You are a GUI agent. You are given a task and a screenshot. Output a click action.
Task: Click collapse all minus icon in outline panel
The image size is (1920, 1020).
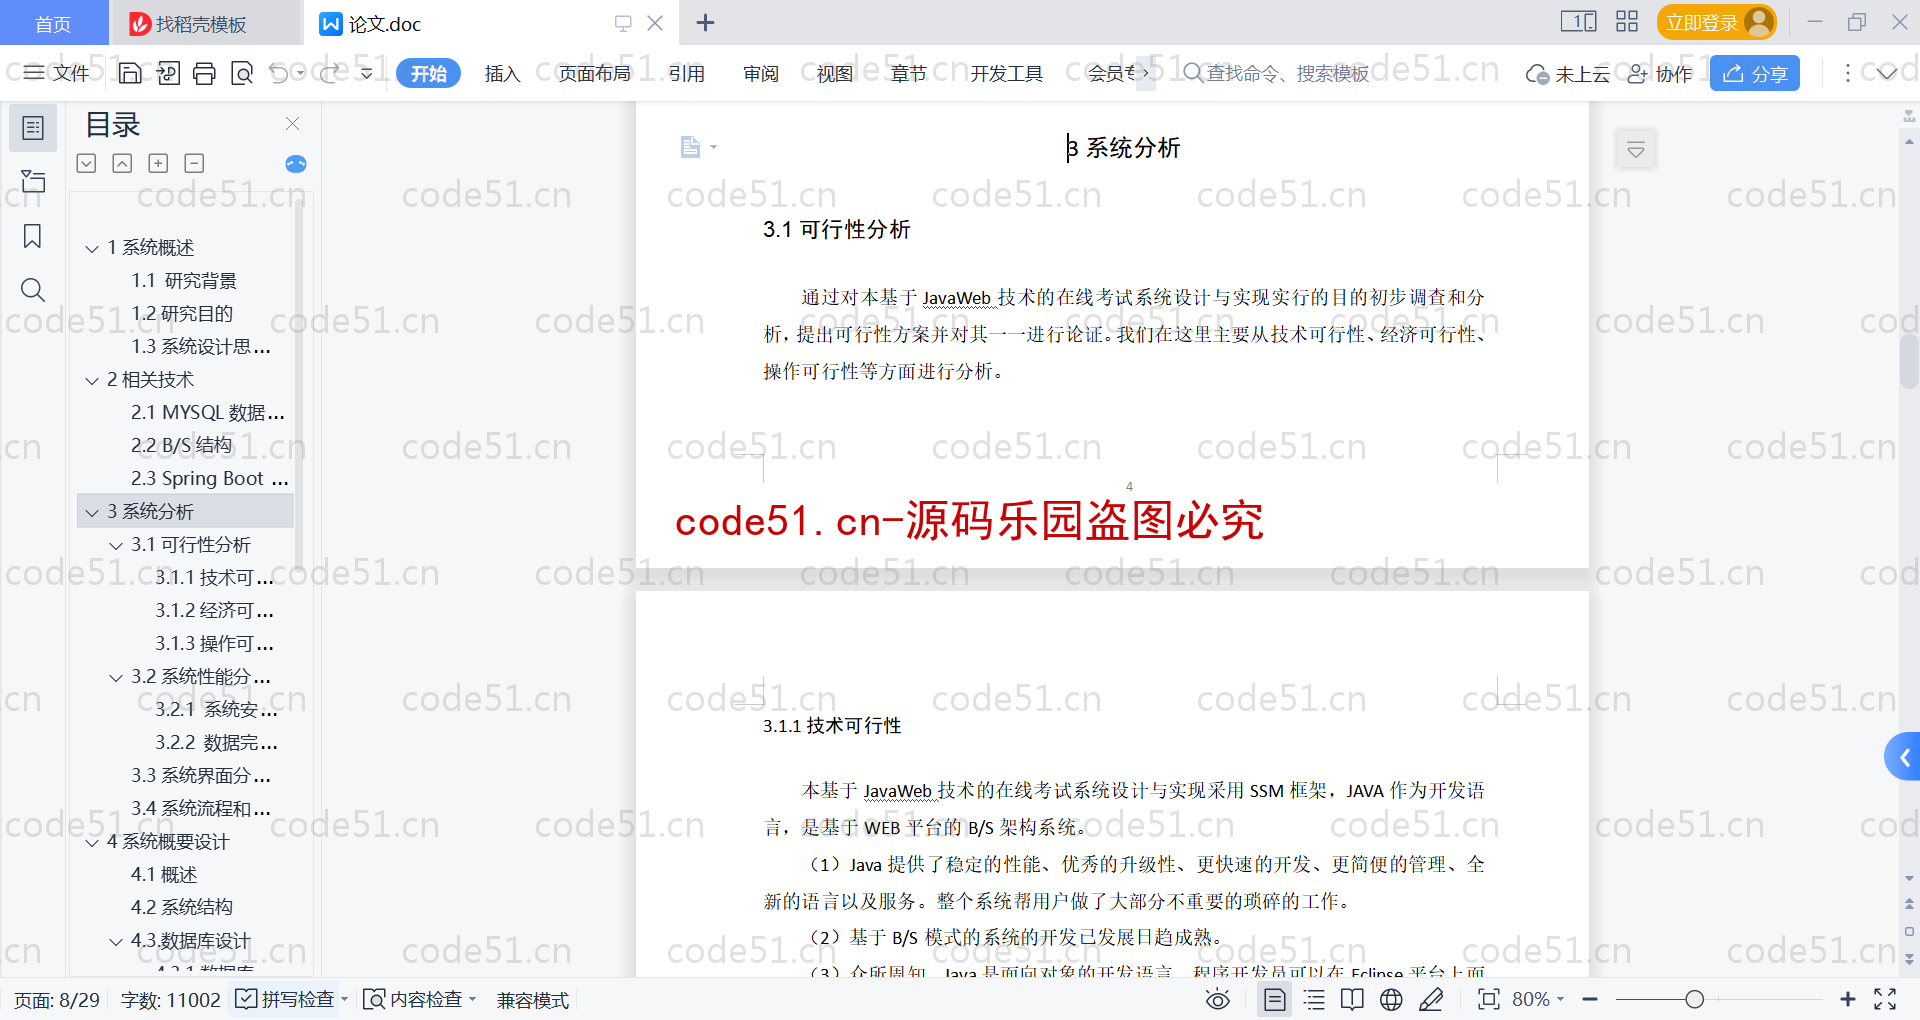194,163
